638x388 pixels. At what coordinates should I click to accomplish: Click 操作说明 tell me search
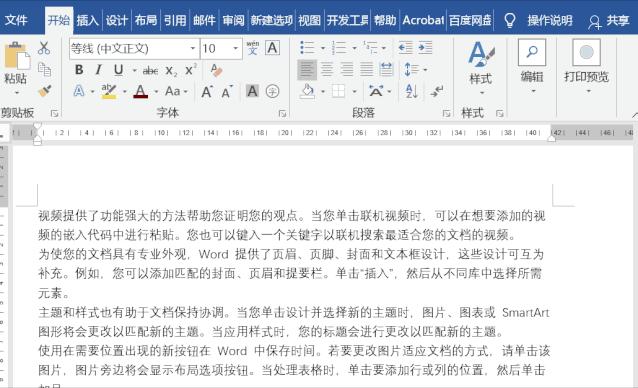[x=550, y=20]
